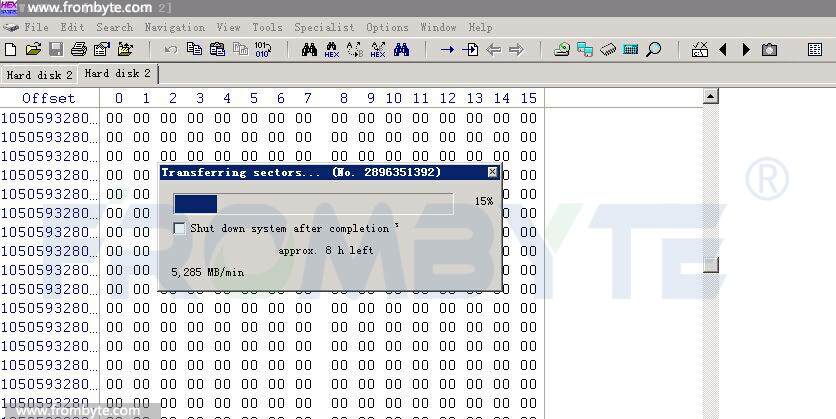Click the 15% progress value
Image resolution: width=836 pixels, height=419 pixels.
coord(484,202)
